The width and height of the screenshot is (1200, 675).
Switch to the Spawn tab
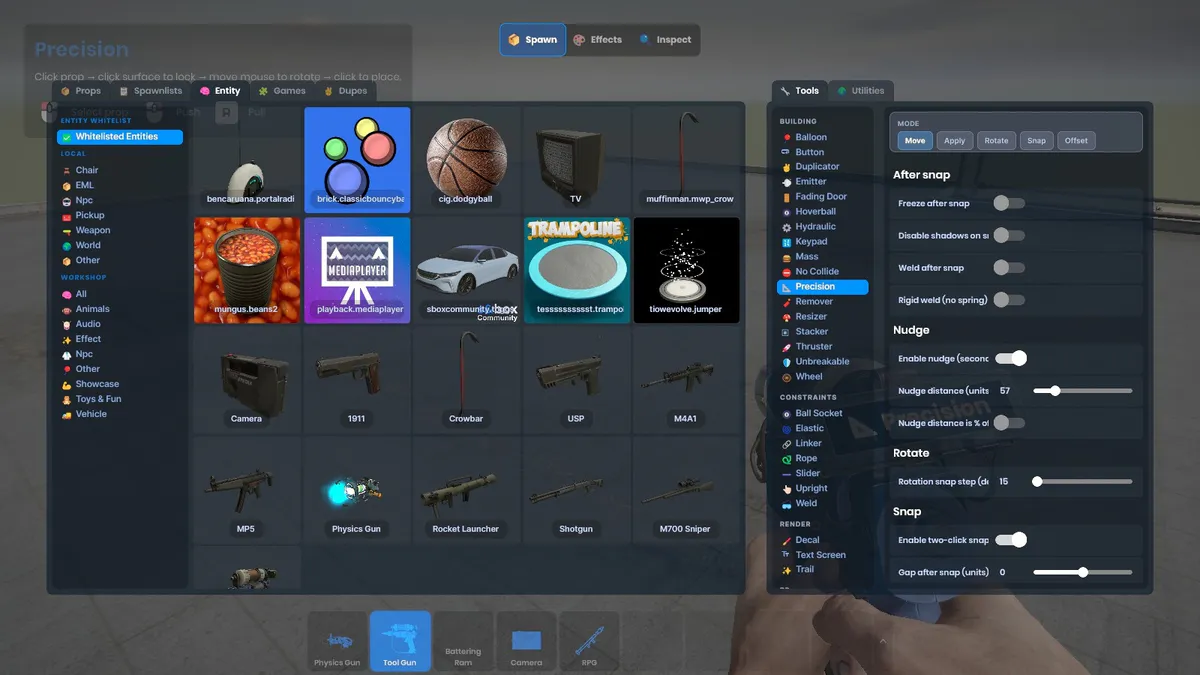(533, 40)
